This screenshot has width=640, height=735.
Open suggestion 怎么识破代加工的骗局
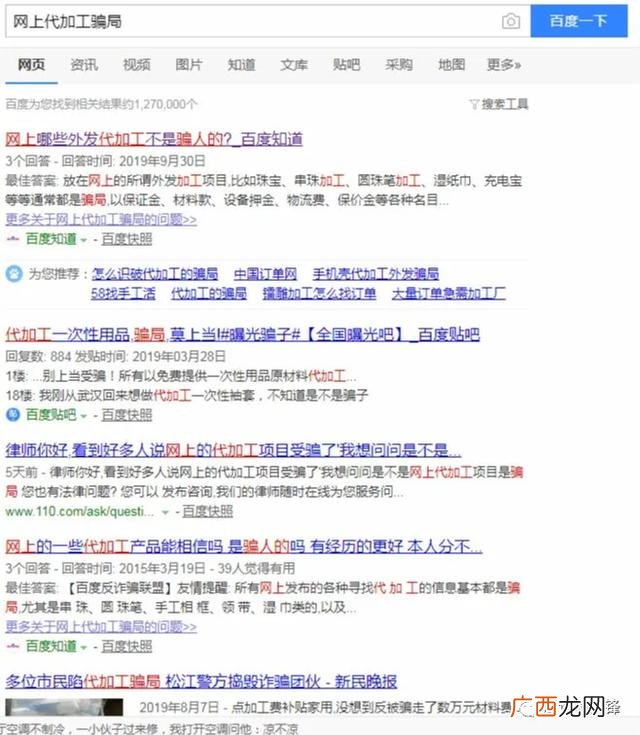[x=155, y=274]
